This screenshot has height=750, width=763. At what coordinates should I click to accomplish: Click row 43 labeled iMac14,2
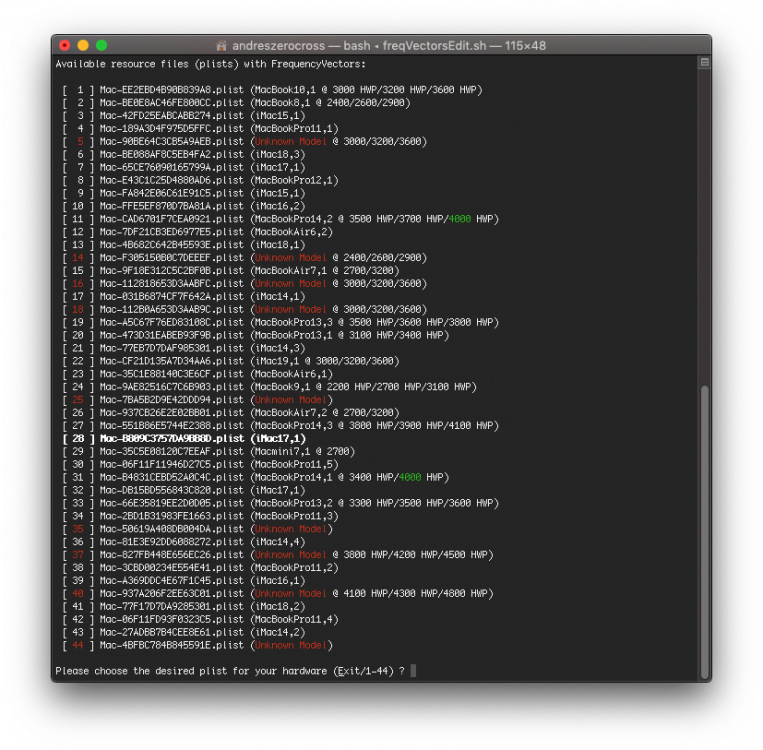coord(184,632)
